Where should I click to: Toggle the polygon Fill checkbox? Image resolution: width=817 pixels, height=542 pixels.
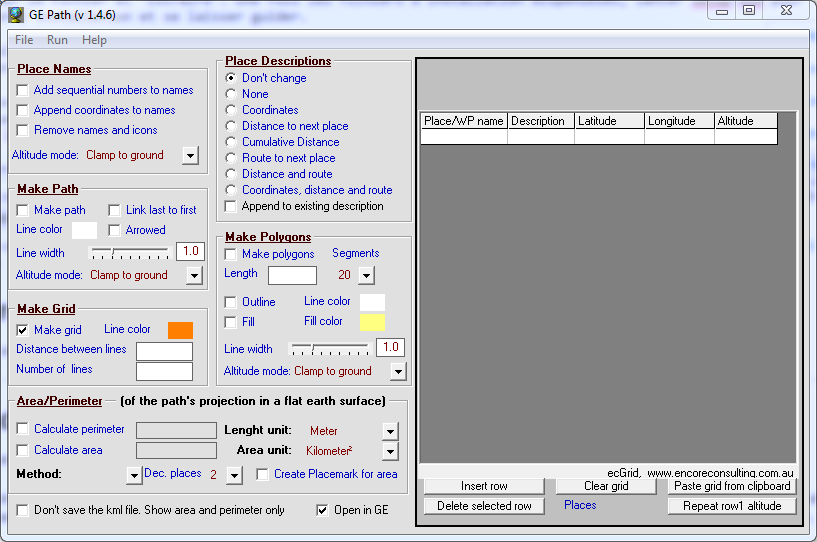pos(230,322)
